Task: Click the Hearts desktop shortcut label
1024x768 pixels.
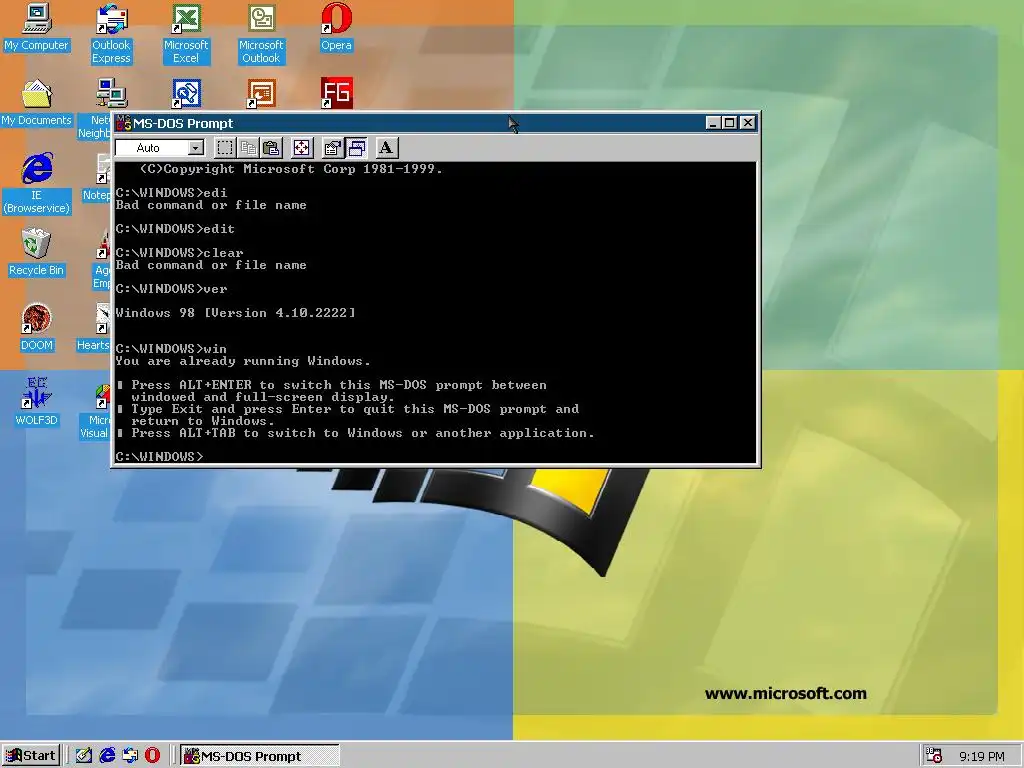Action: pyautogui.click(x=93, y=345)
